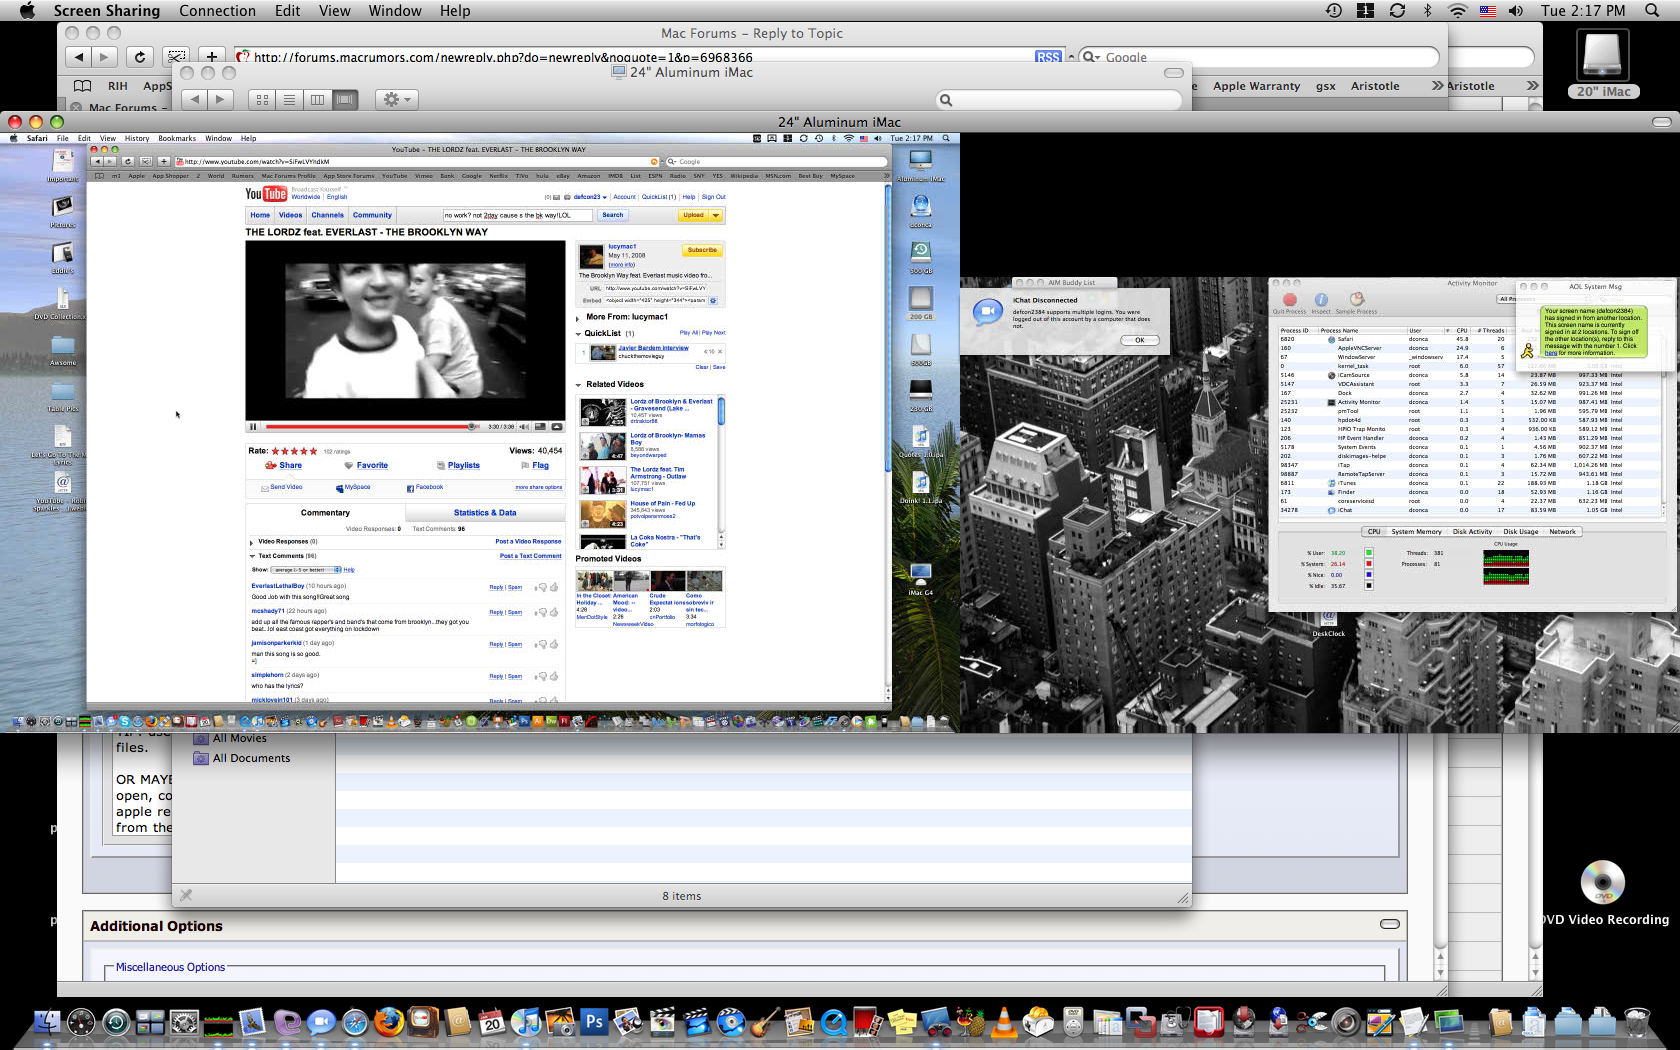The width and height of the screenshot is (1680, 1050).
Task: Click Javier Bardem interview QuickList thumbnail
Action: [x=603, y=352]
